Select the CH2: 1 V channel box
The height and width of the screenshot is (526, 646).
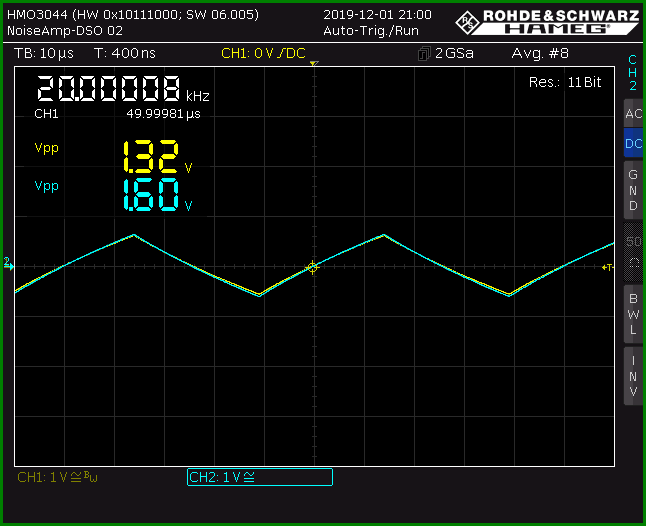(260, 477)
